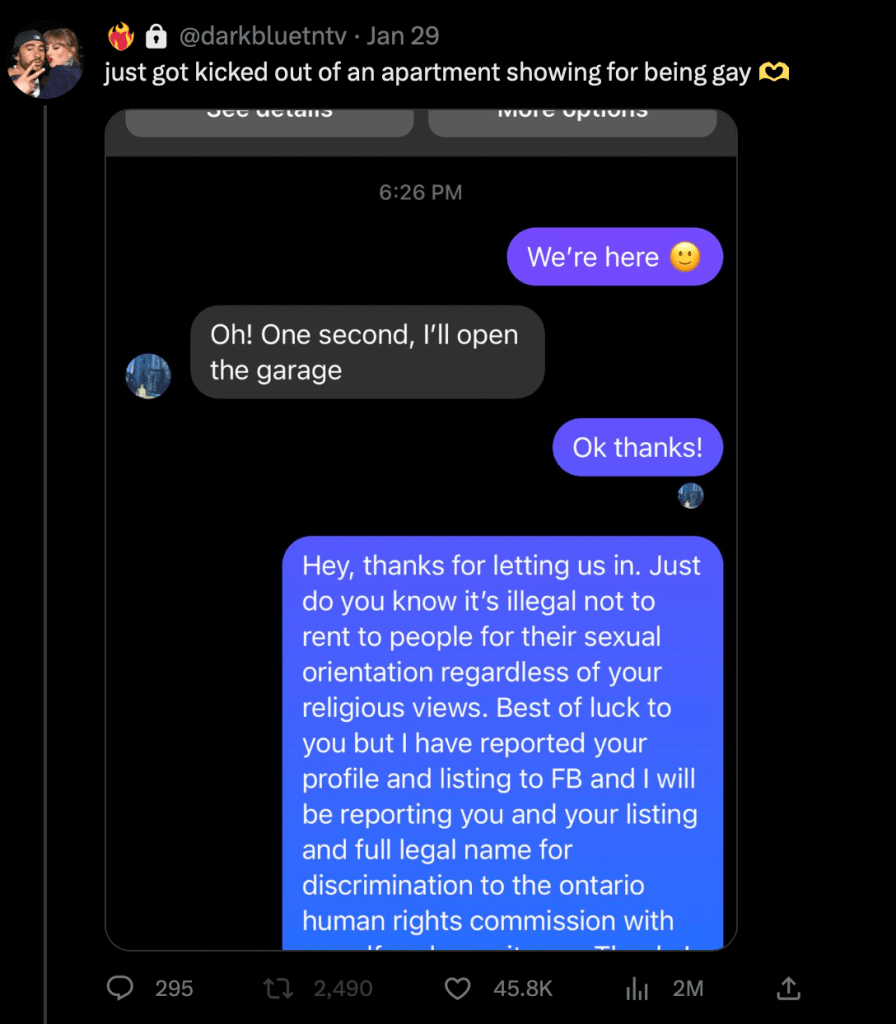Click the tweet text about apartment showing

pos(427,73)
